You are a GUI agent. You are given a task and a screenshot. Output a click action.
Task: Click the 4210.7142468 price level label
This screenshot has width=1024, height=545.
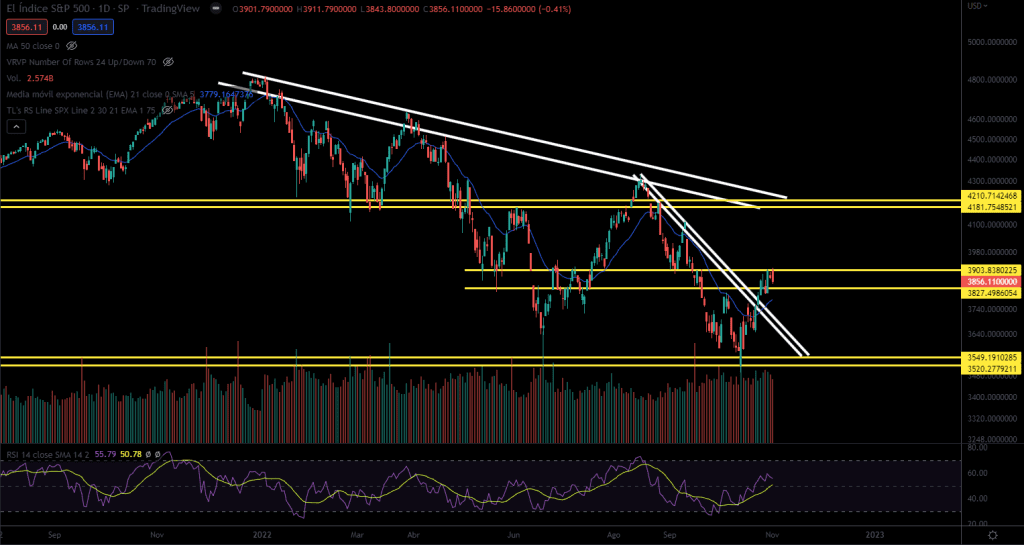993,196
